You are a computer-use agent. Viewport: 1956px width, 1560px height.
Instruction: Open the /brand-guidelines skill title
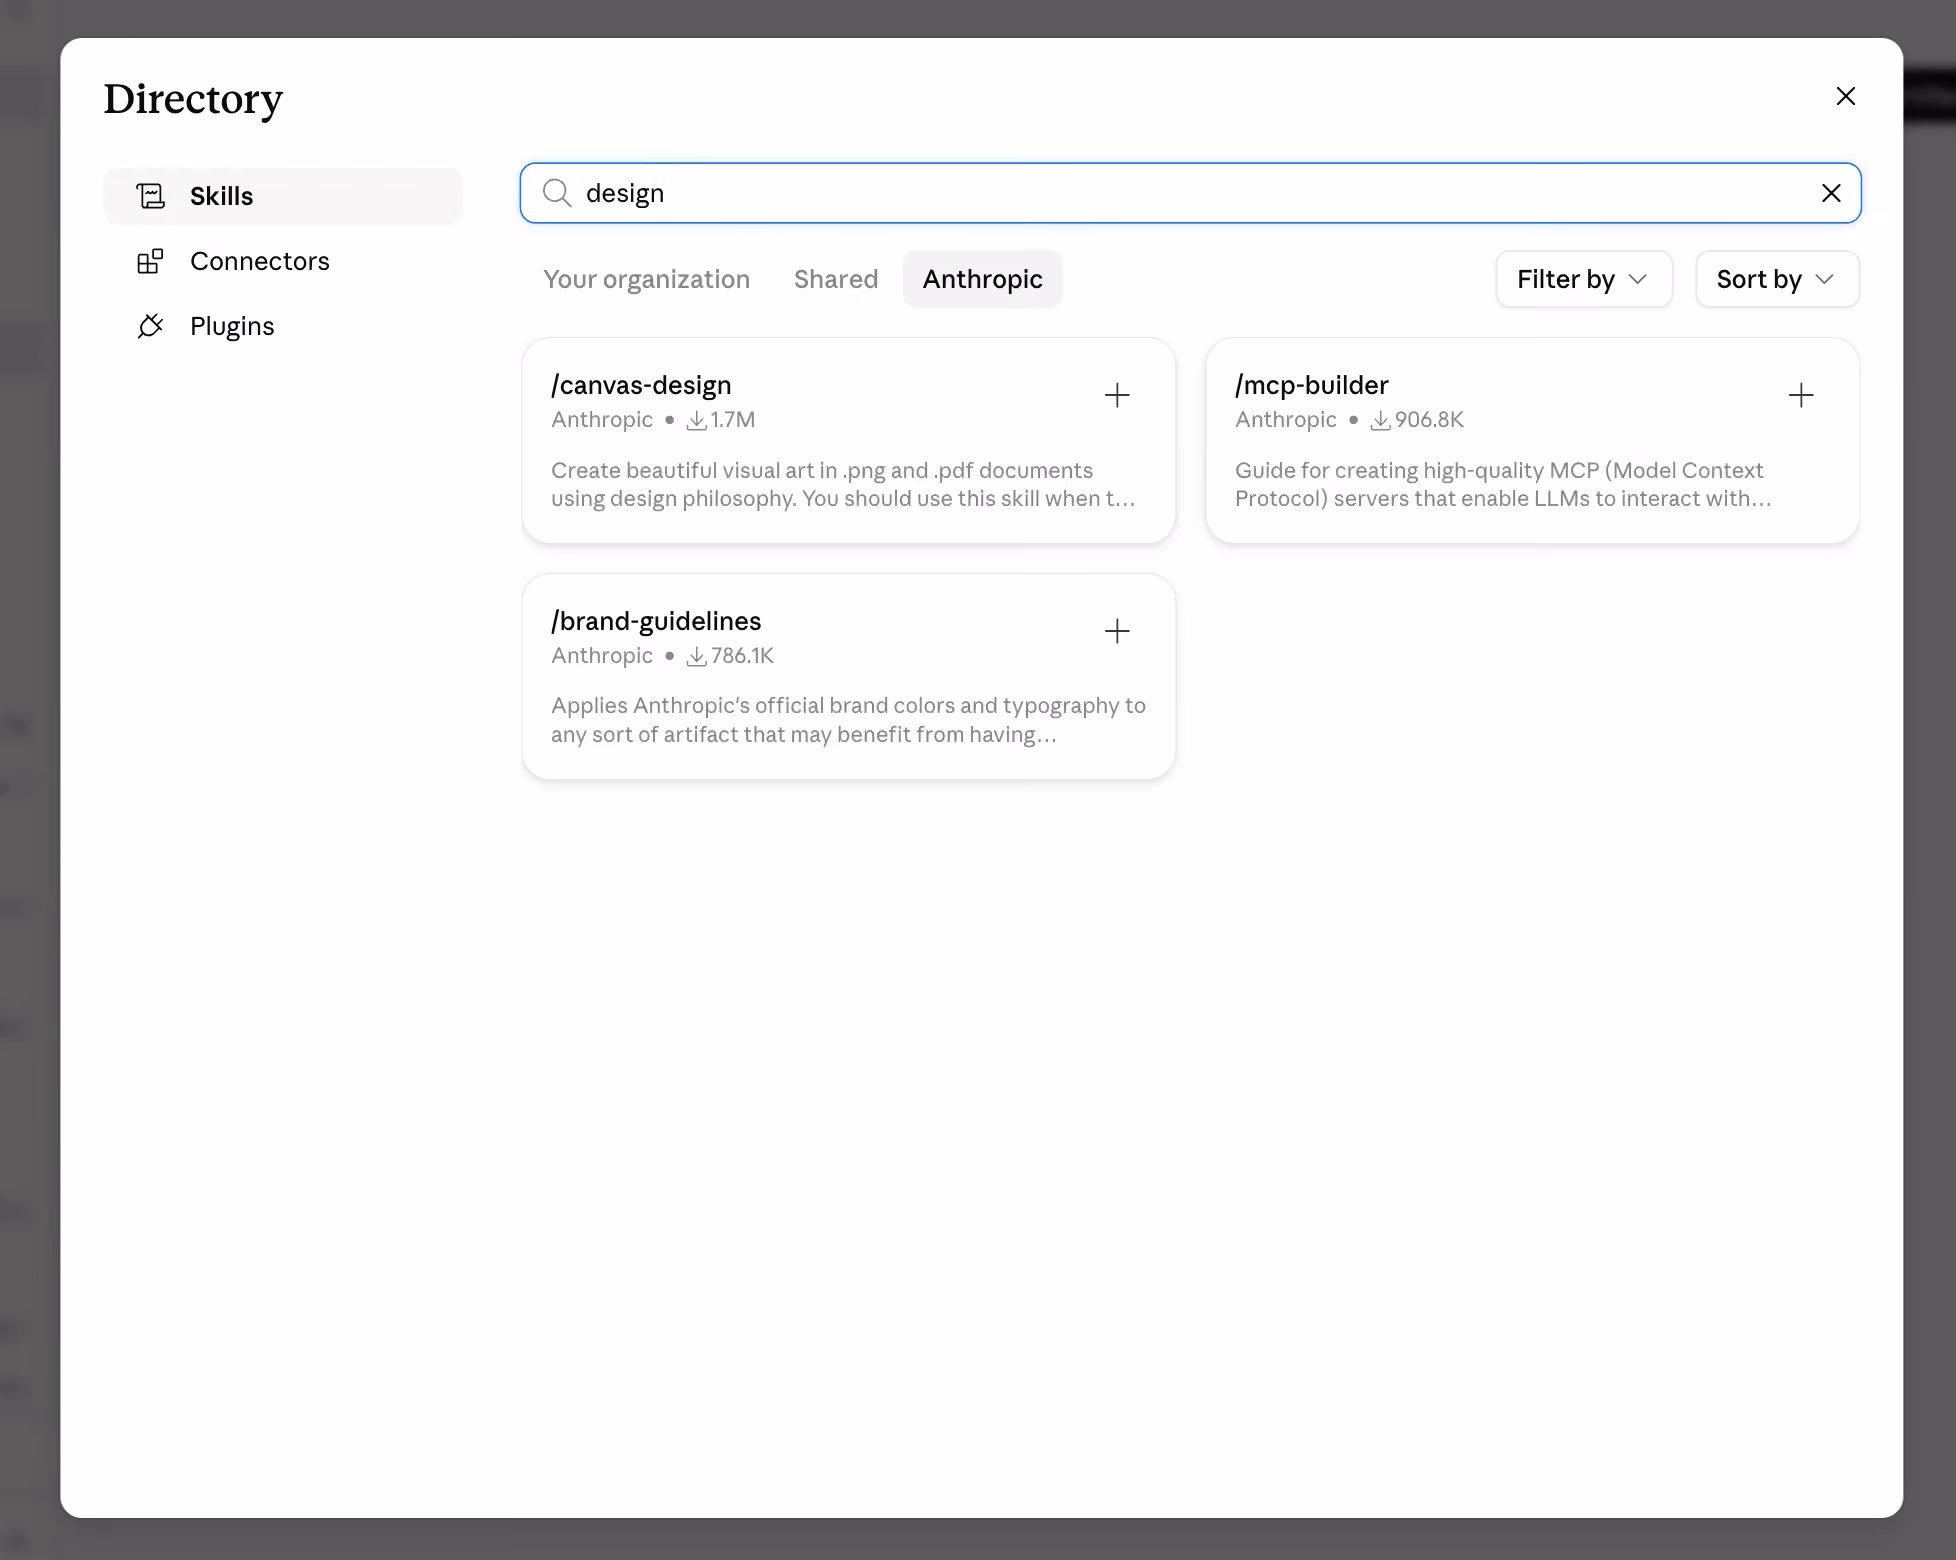656,621
